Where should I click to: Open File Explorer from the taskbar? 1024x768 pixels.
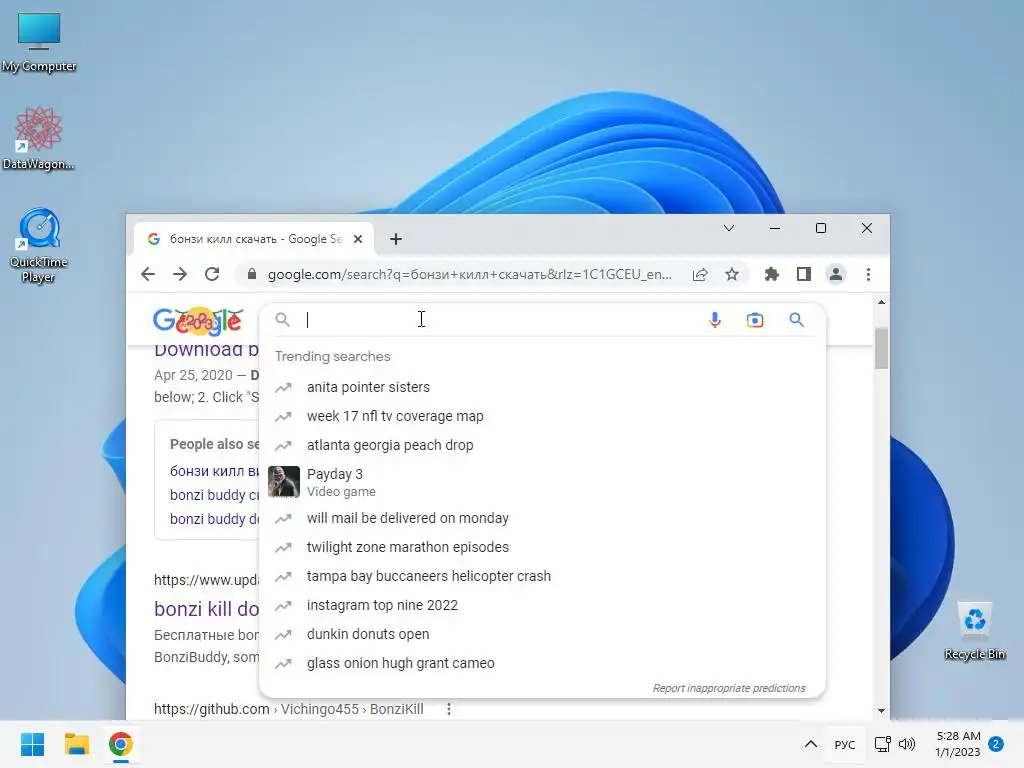pos(76,744)
